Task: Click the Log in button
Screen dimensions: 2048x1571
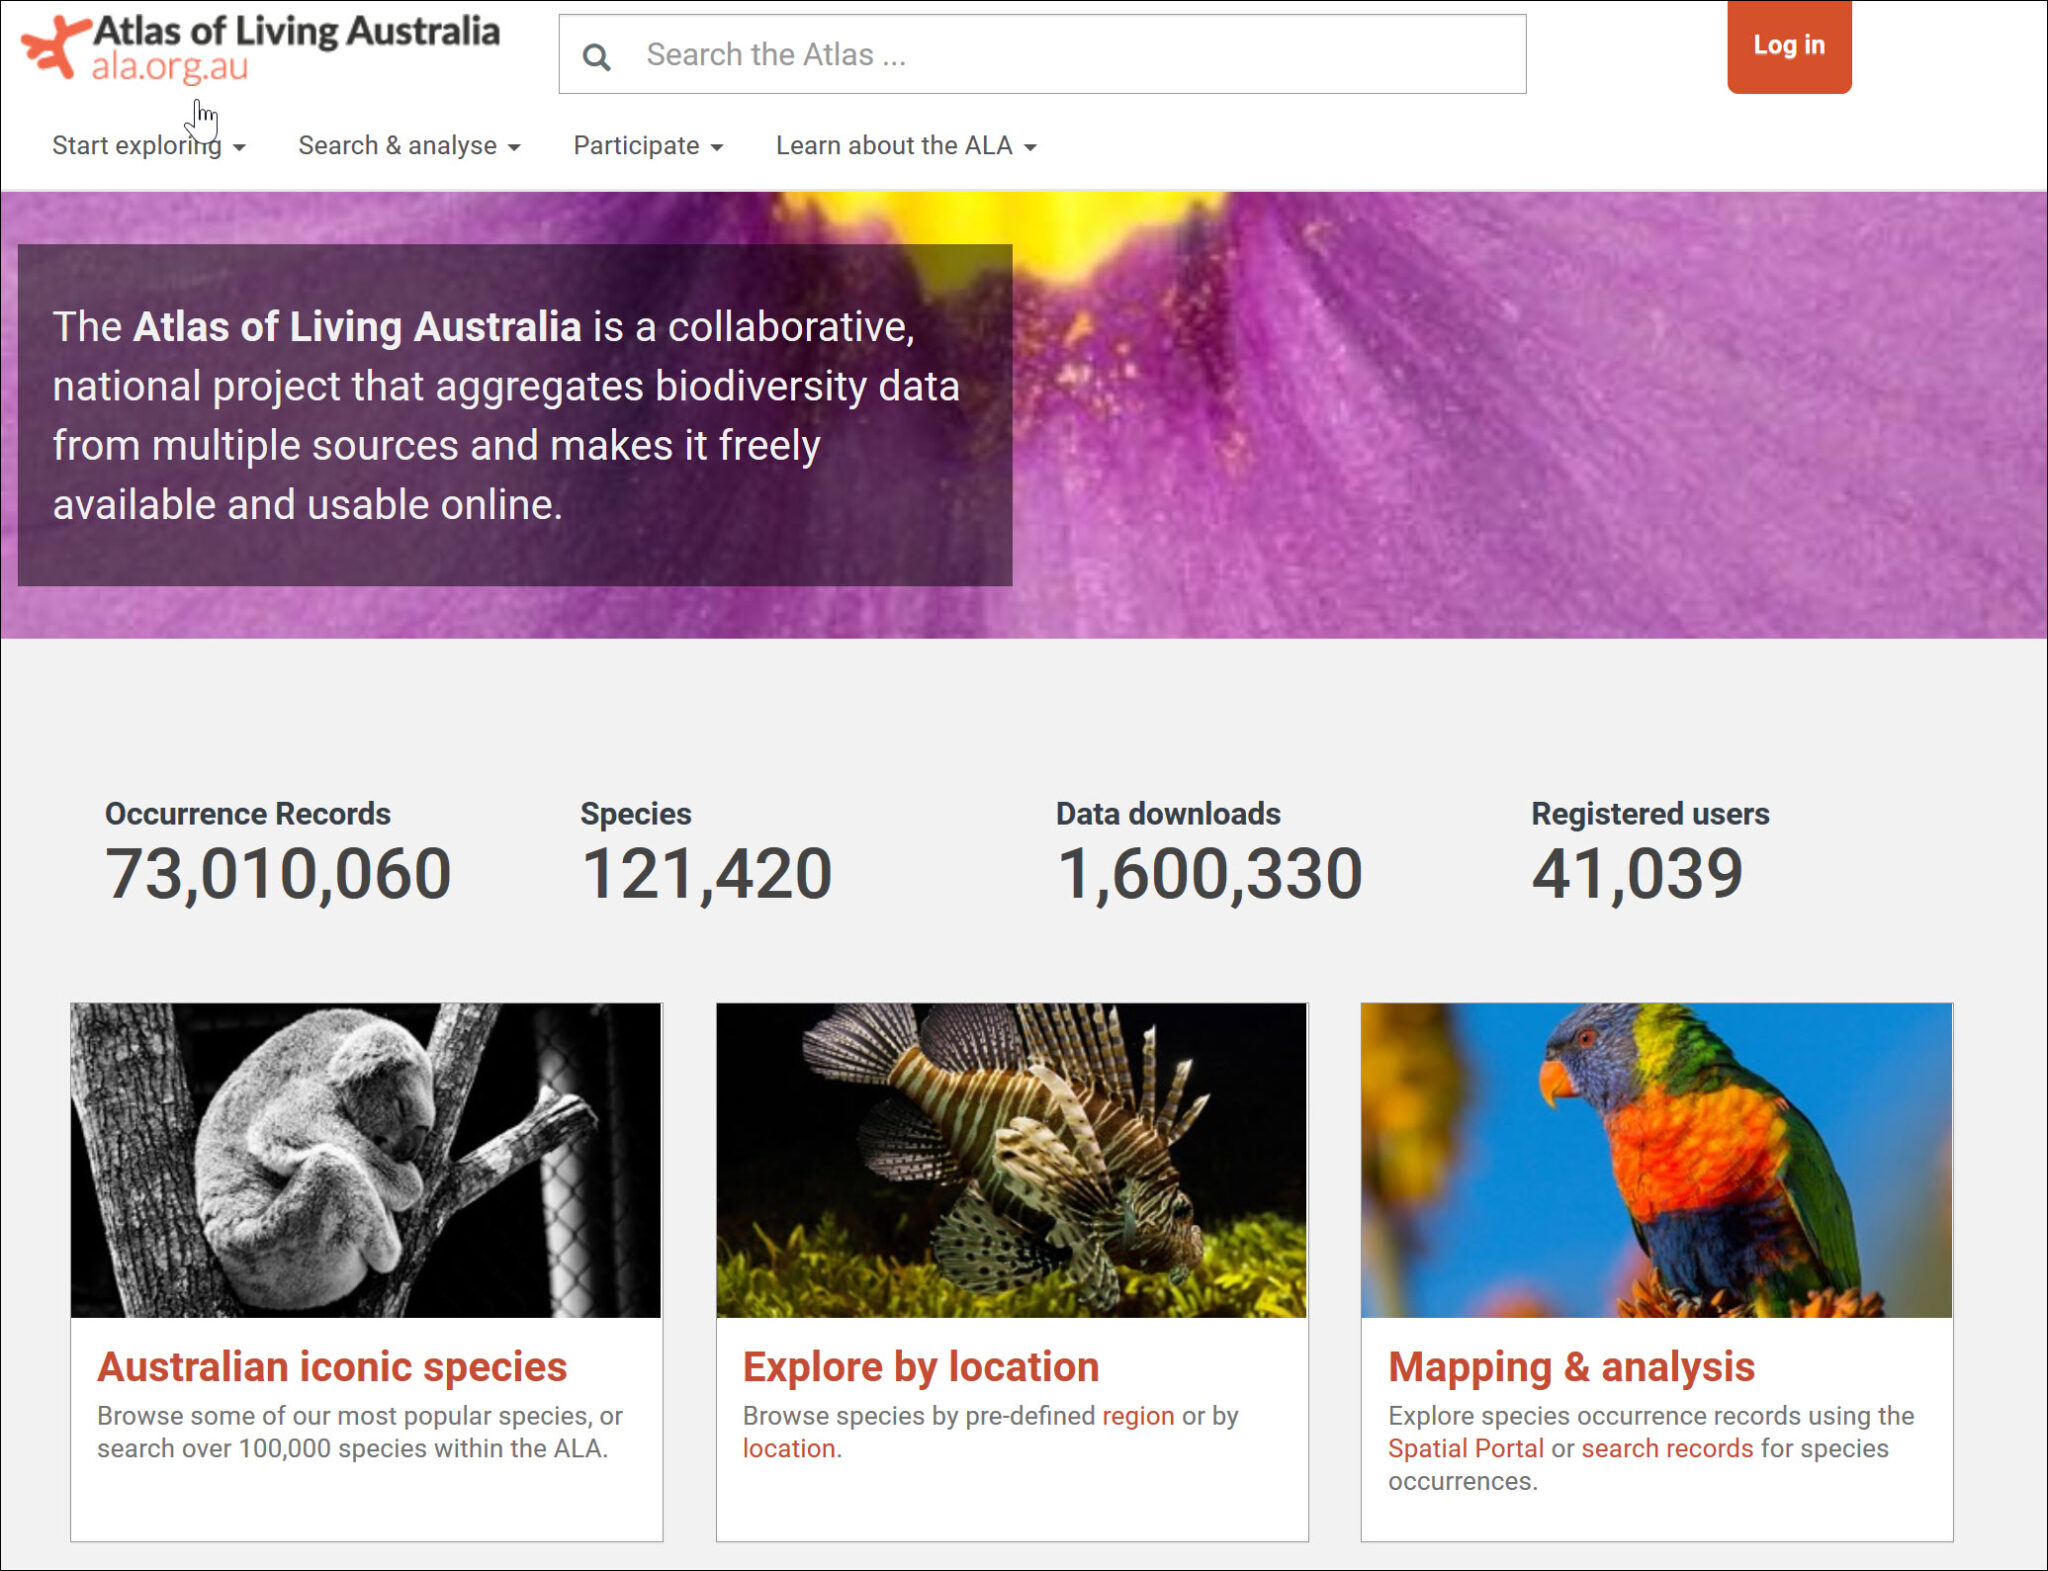Action: pos(1789,45)
